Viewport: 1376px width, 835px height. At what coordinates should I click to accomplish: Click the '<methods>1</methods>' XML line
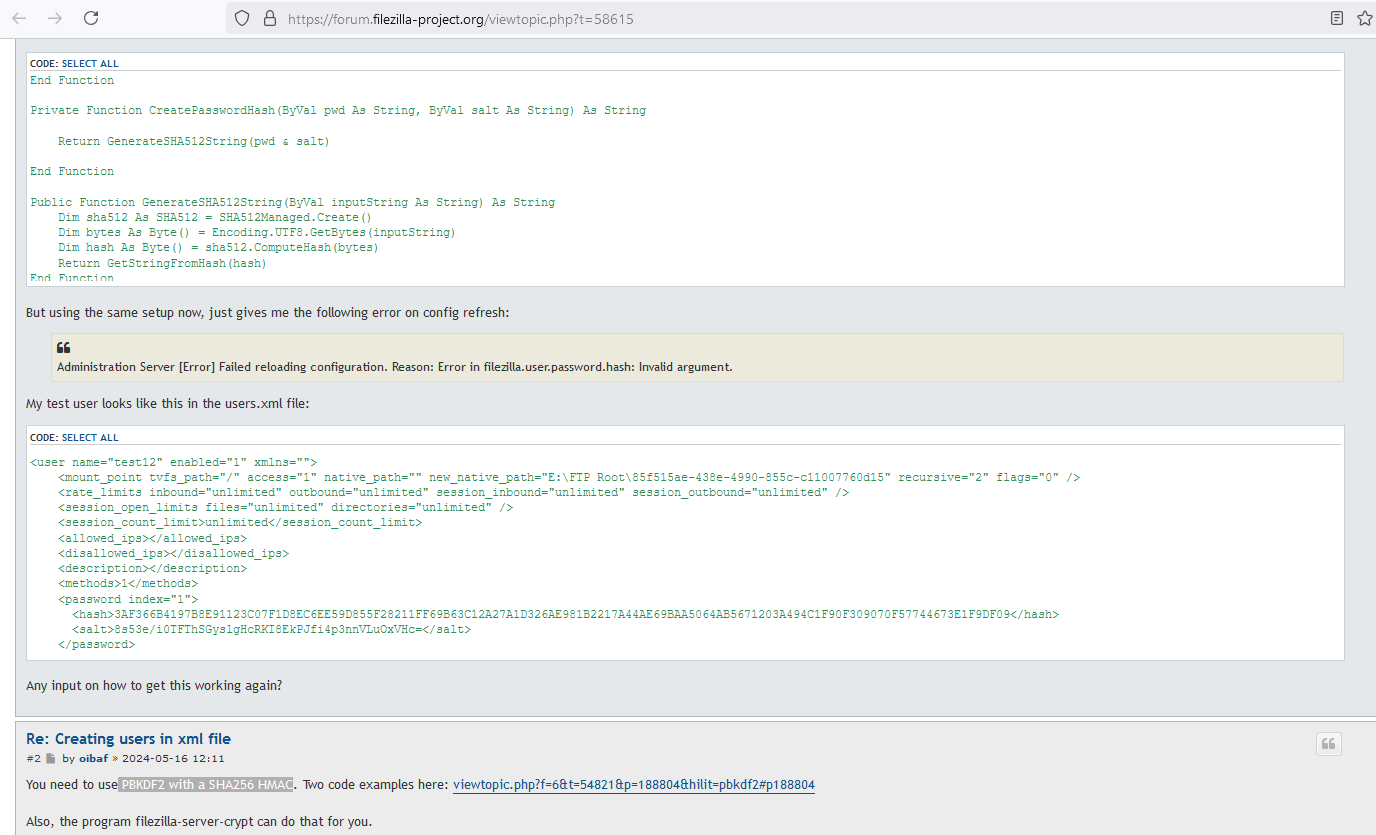pos(128,583)
